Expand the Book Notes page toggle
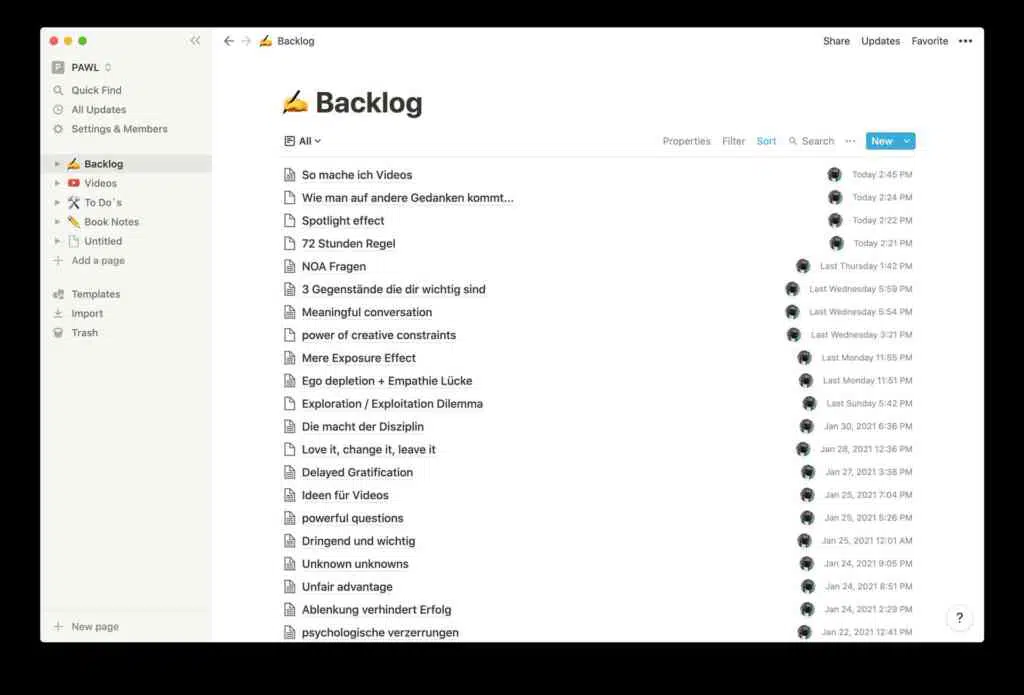This screenshot has height=695, width=1024. (x=57, y=222)
